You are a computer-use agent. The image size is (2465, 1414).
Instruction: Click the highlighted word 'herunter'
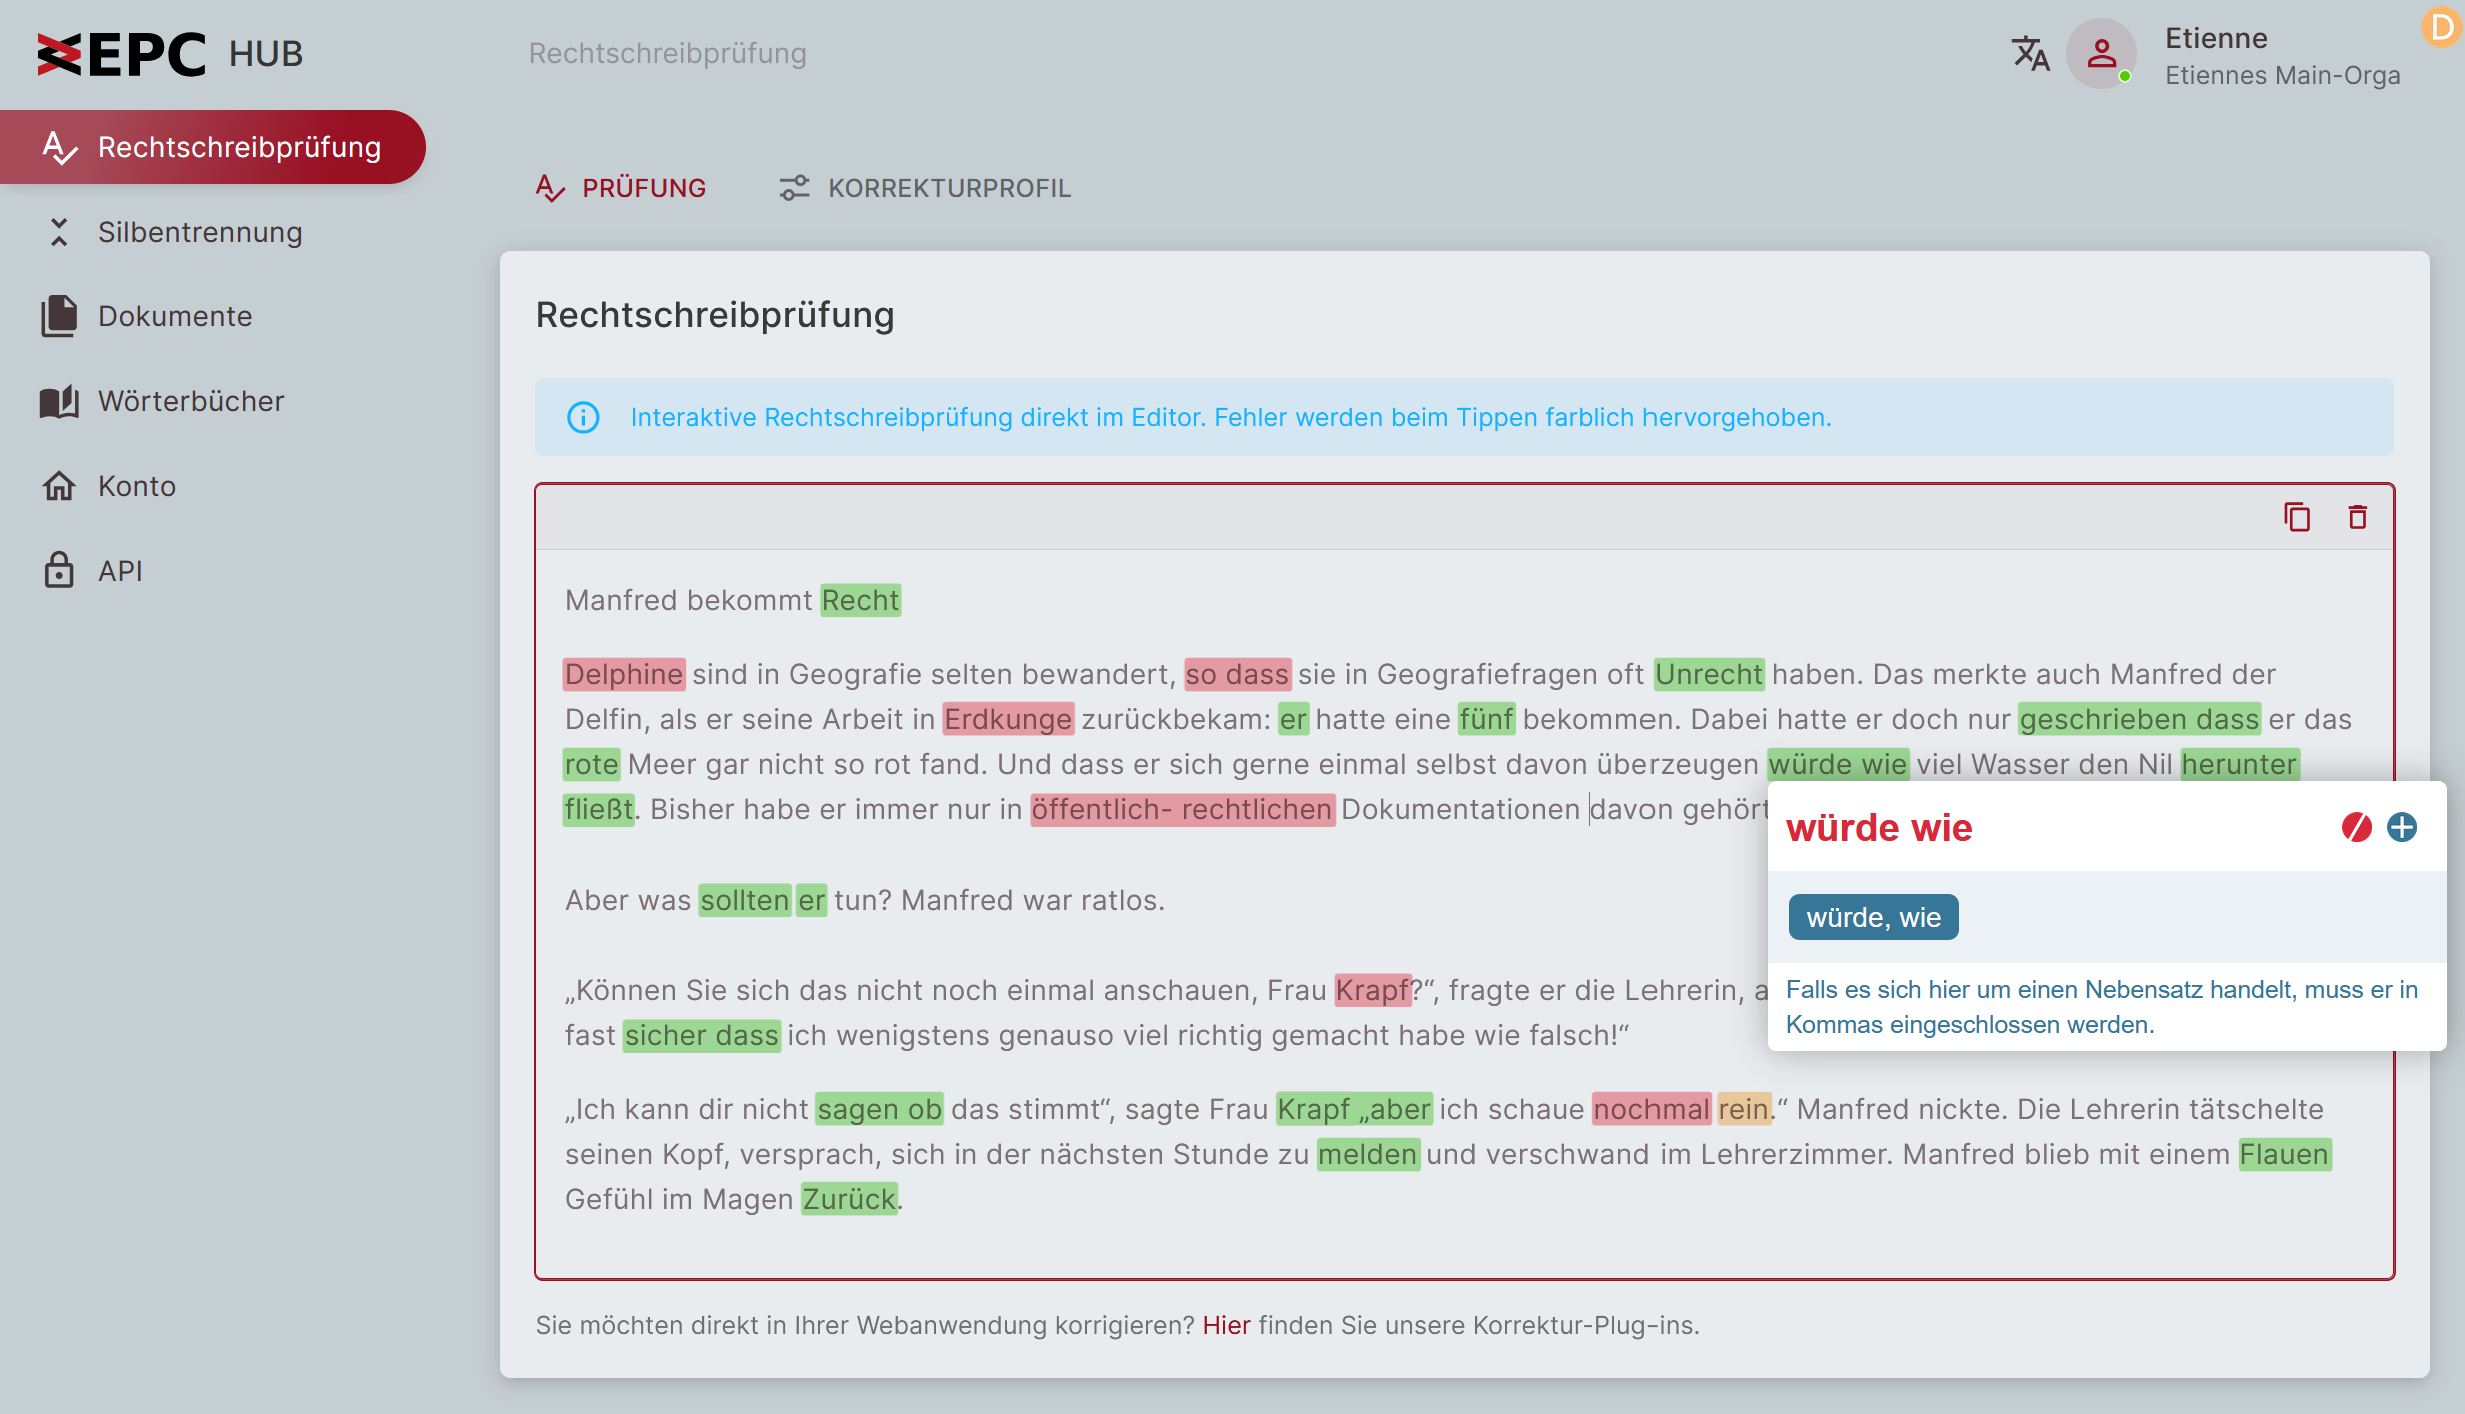pos(2239,764)
